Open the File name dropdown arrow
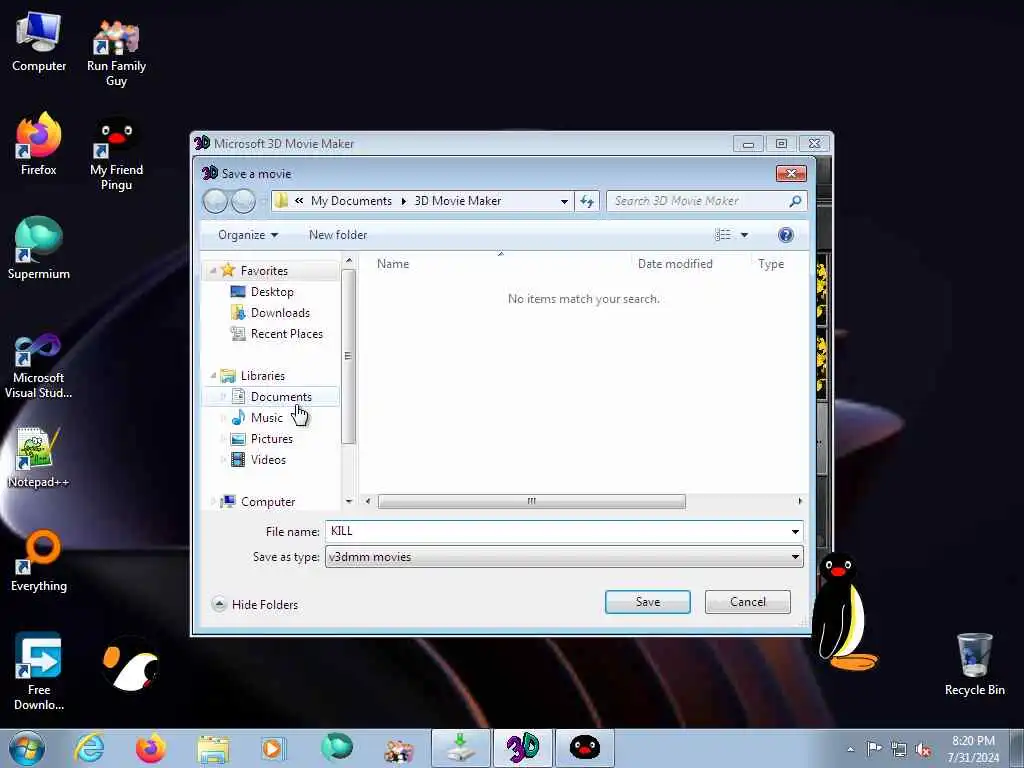Image resolution: width=1024 pixels, height=768 pixels. 795,532
